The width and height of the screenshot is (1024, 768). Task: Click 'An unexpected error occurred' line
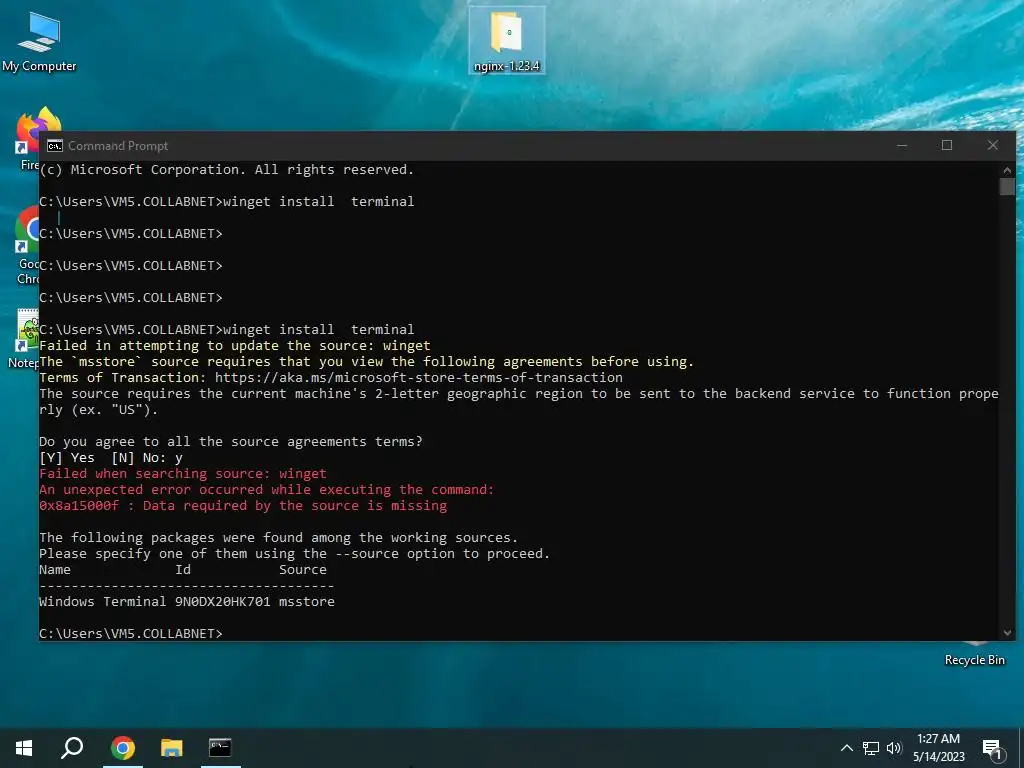(266, 489)
